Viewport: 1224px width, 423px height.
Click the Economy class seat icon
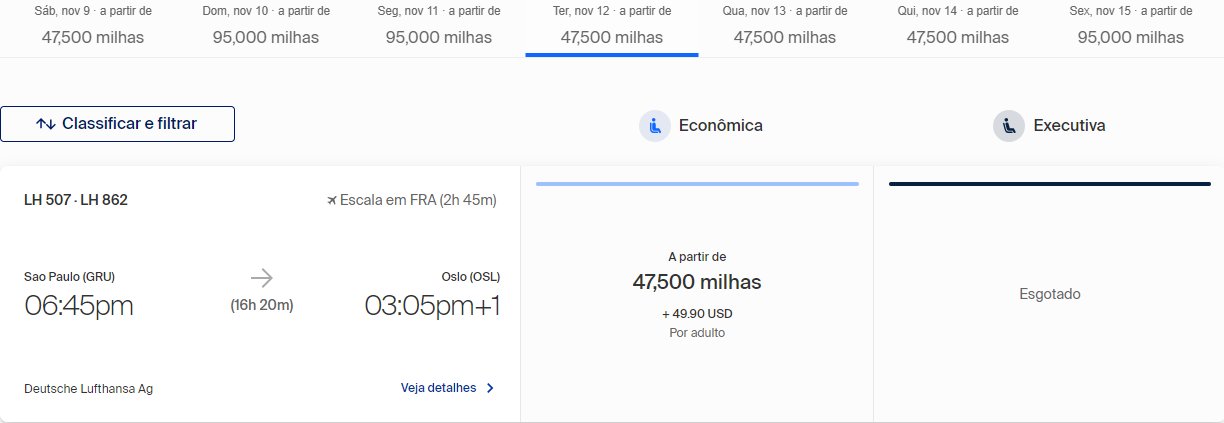click(x=655, y=126)
